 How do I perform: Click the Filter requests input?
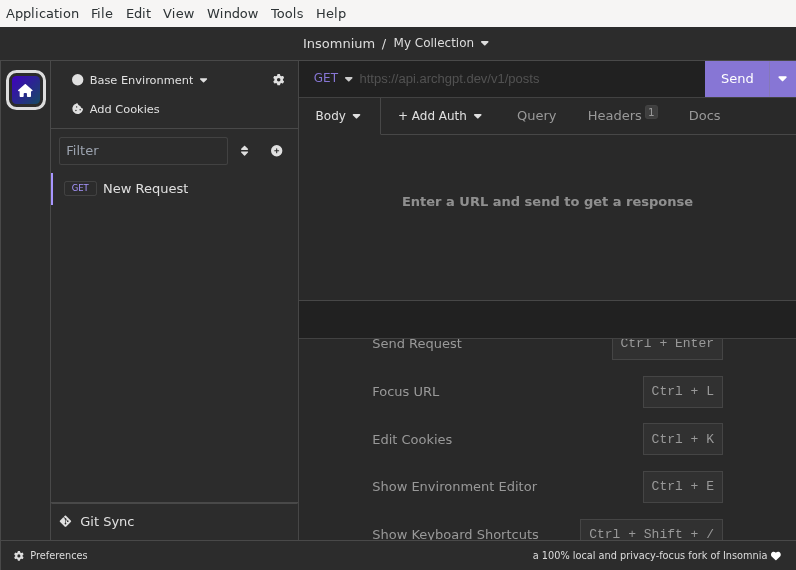coord(143,151)
